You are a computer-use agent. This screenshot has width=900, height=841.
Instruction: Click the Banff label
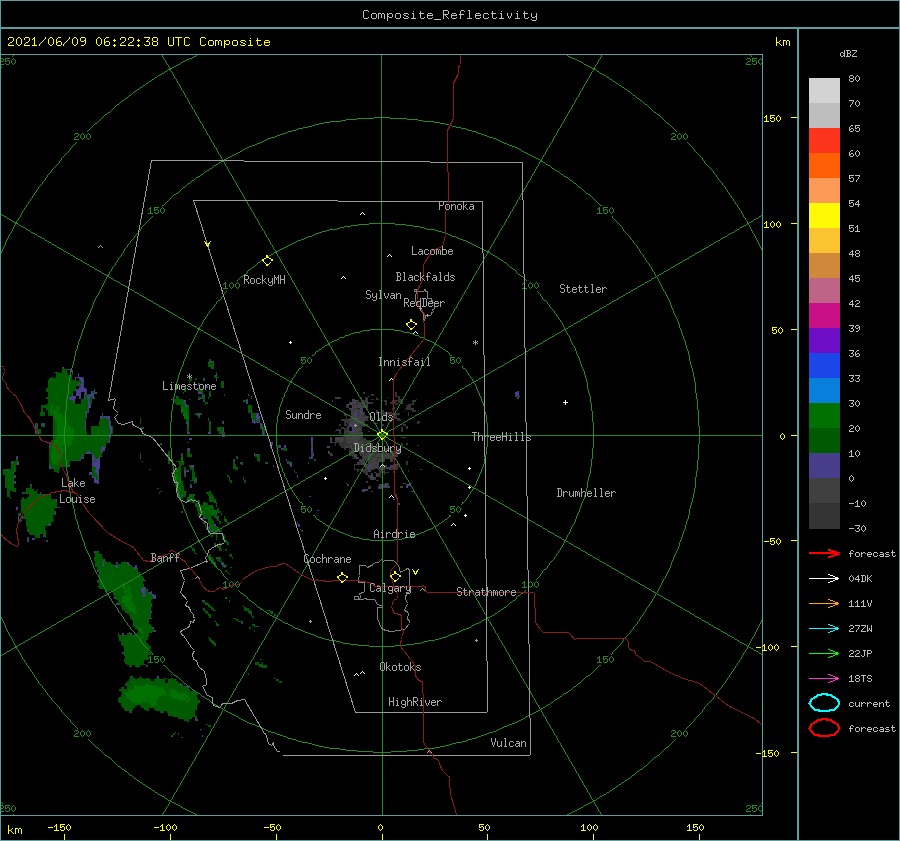[165, 557]
